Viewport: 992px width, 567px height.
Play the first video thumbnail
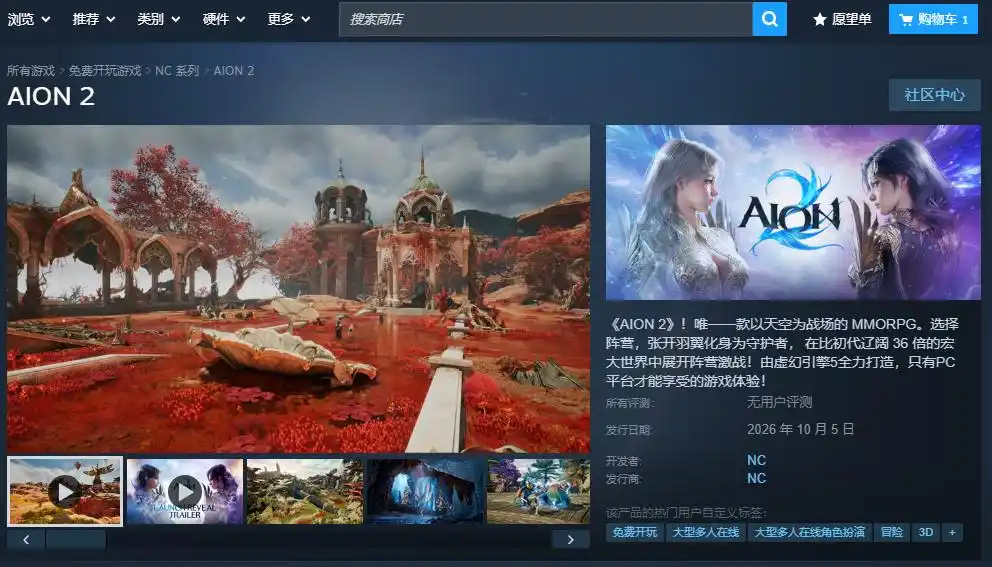click(65, 491)
